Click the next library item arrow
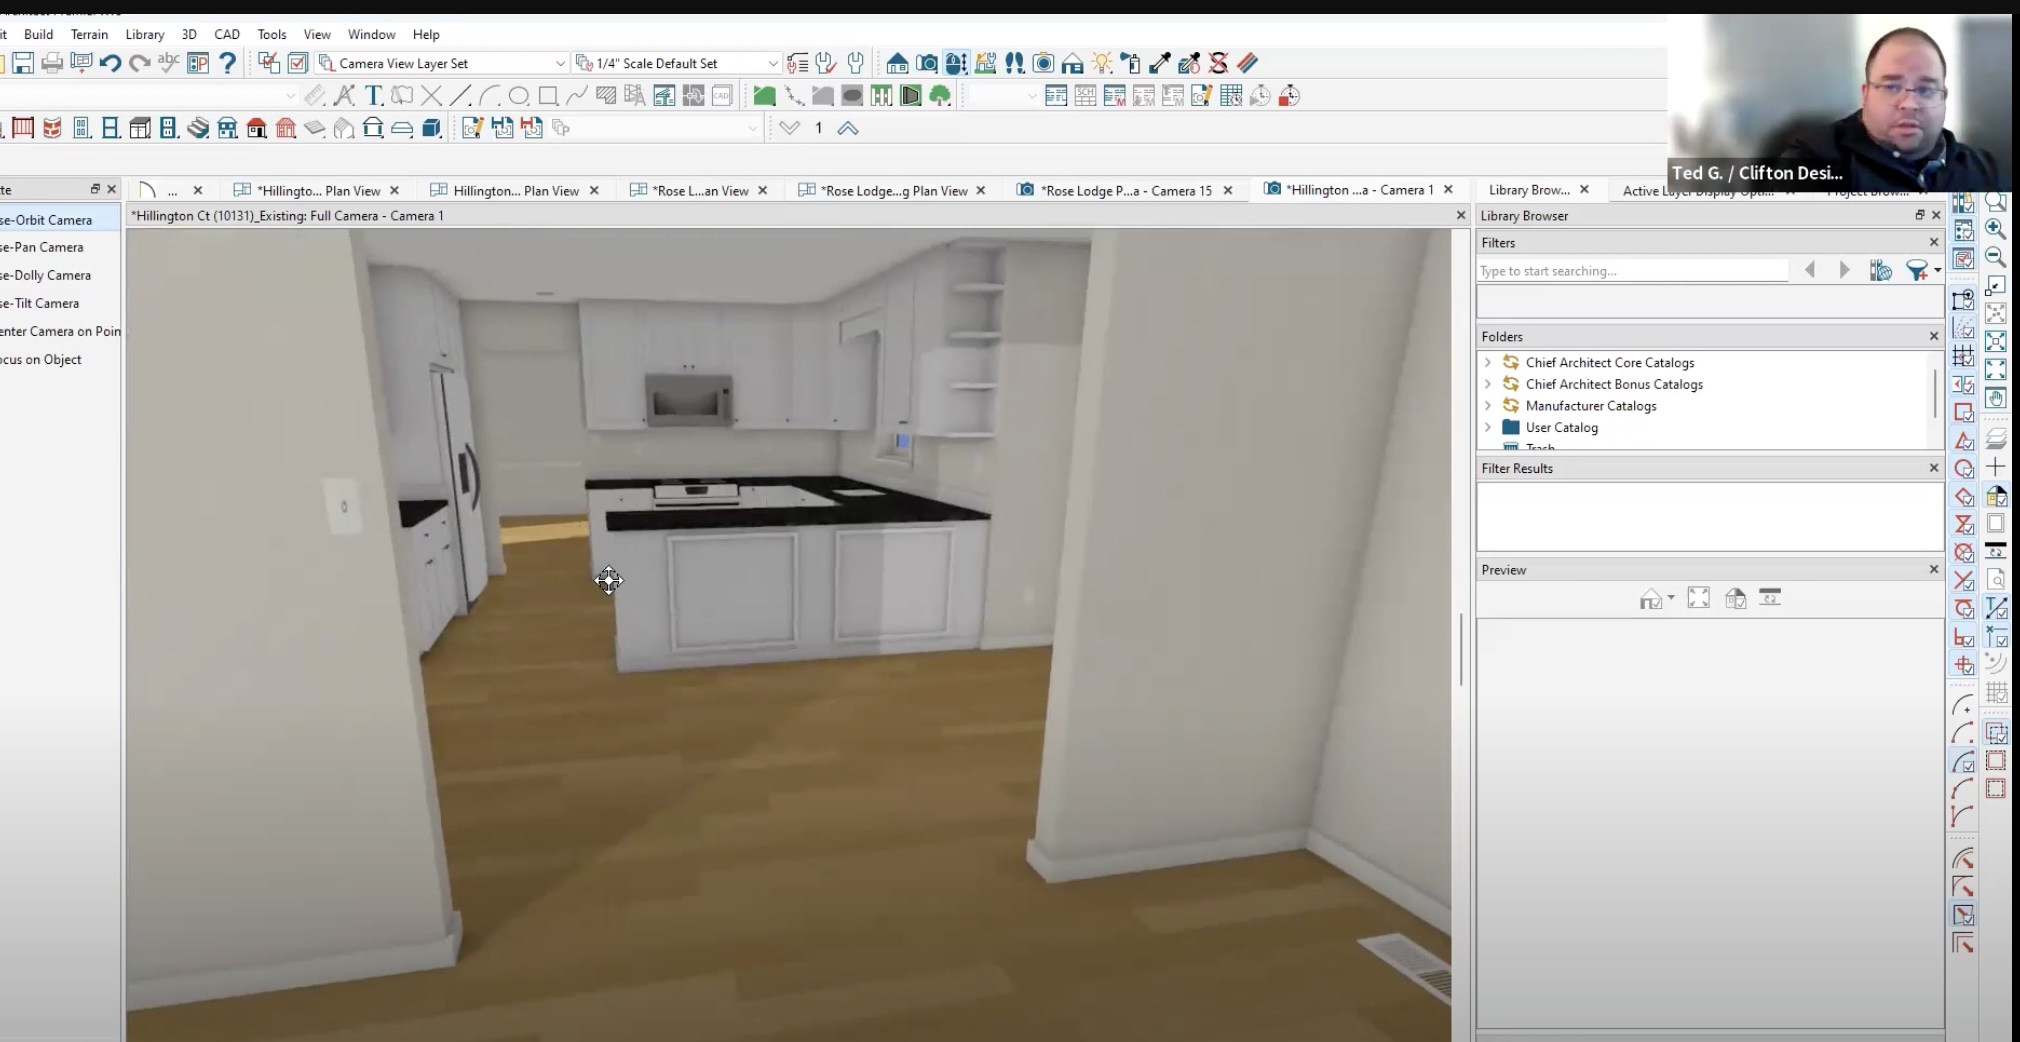Screen dimensions: 2020x1042 coord(1843,270)
